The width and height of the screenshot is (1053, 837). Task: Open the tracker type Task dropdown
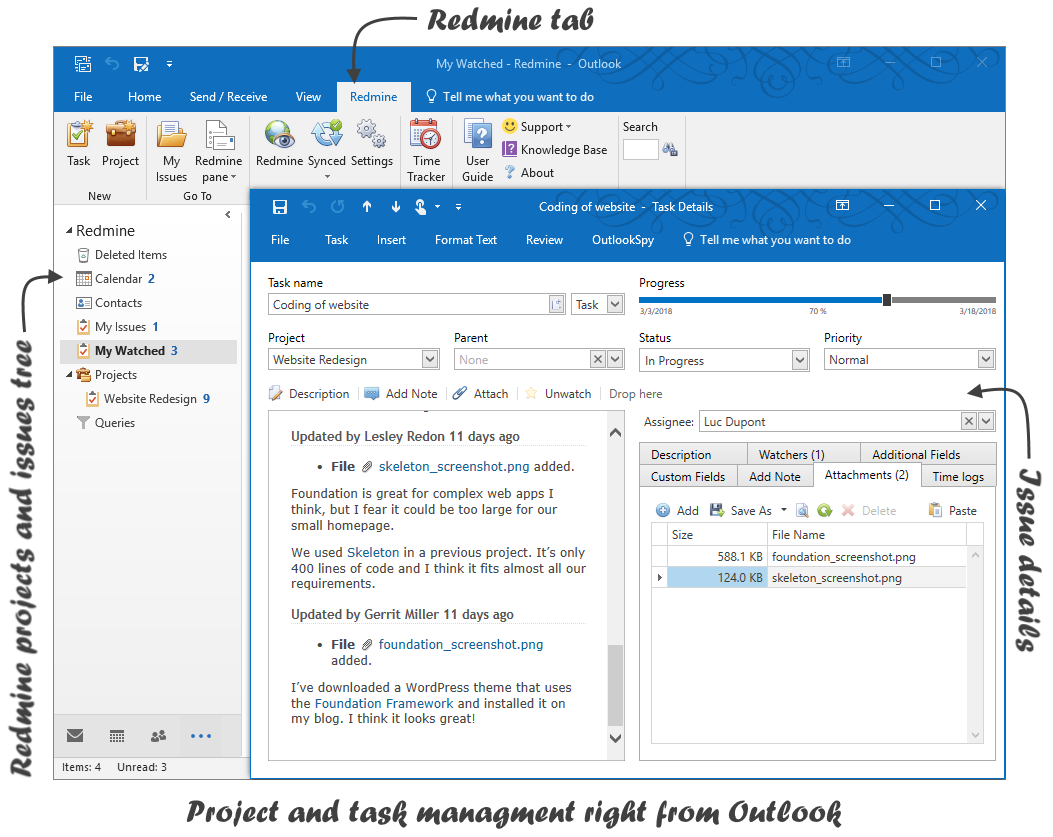[615, 304]
